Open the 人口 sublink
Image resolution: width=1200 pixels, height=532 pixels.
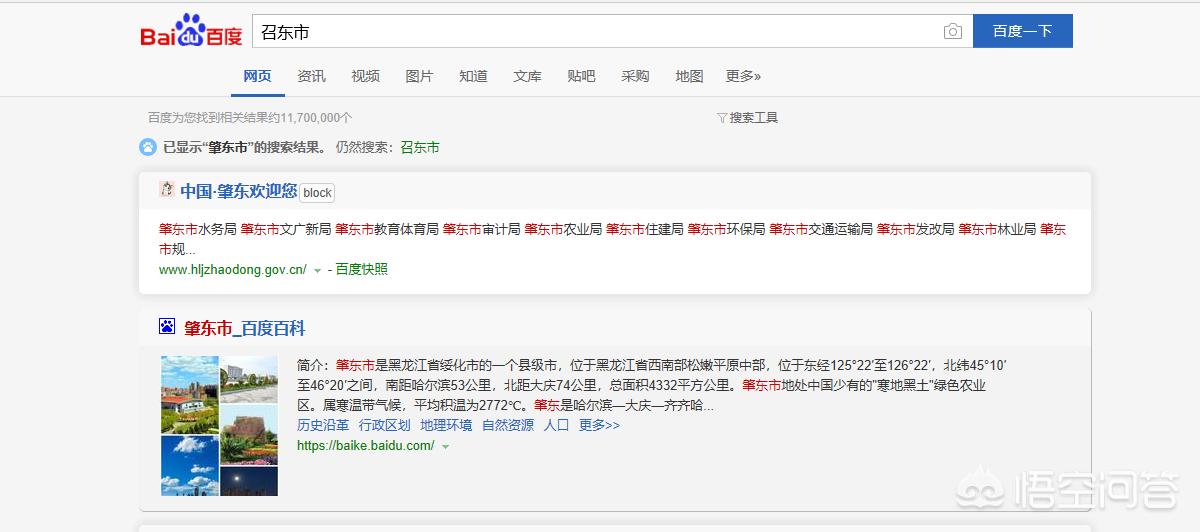pyautogui.click(x=556, y=425)
